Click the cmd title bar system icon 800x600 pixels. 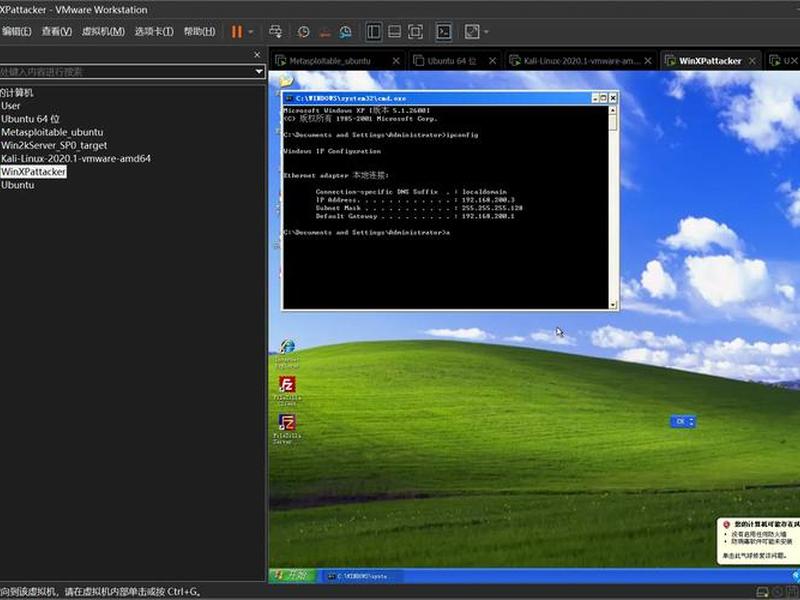(x=289, y=98)
